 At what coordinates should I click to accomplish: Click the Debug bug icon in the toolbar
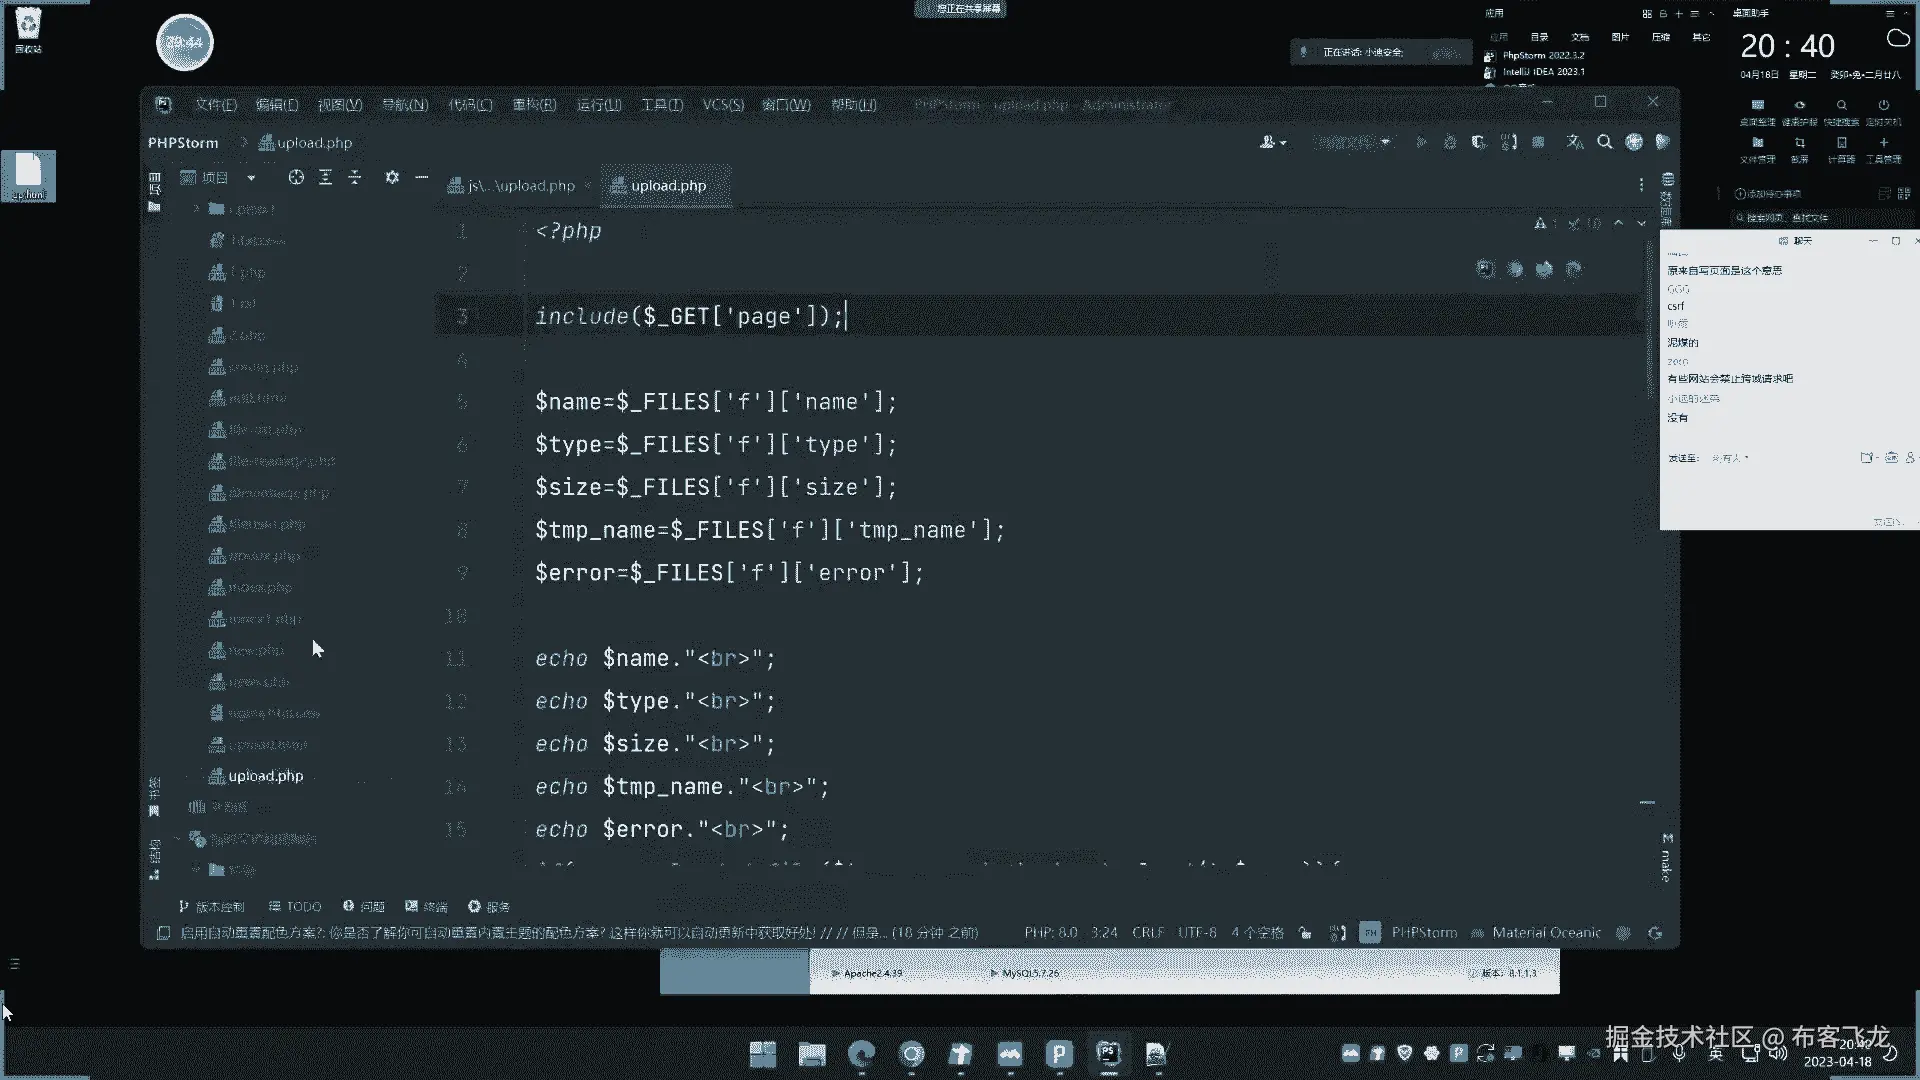pyautogui.click(x=1450, y=142)
